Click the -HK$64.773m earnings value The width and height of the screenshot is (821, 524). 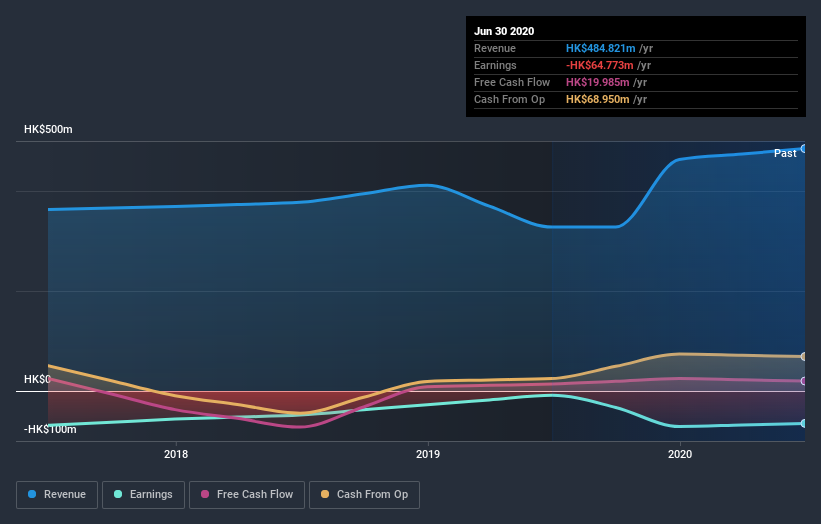(600, 65)
